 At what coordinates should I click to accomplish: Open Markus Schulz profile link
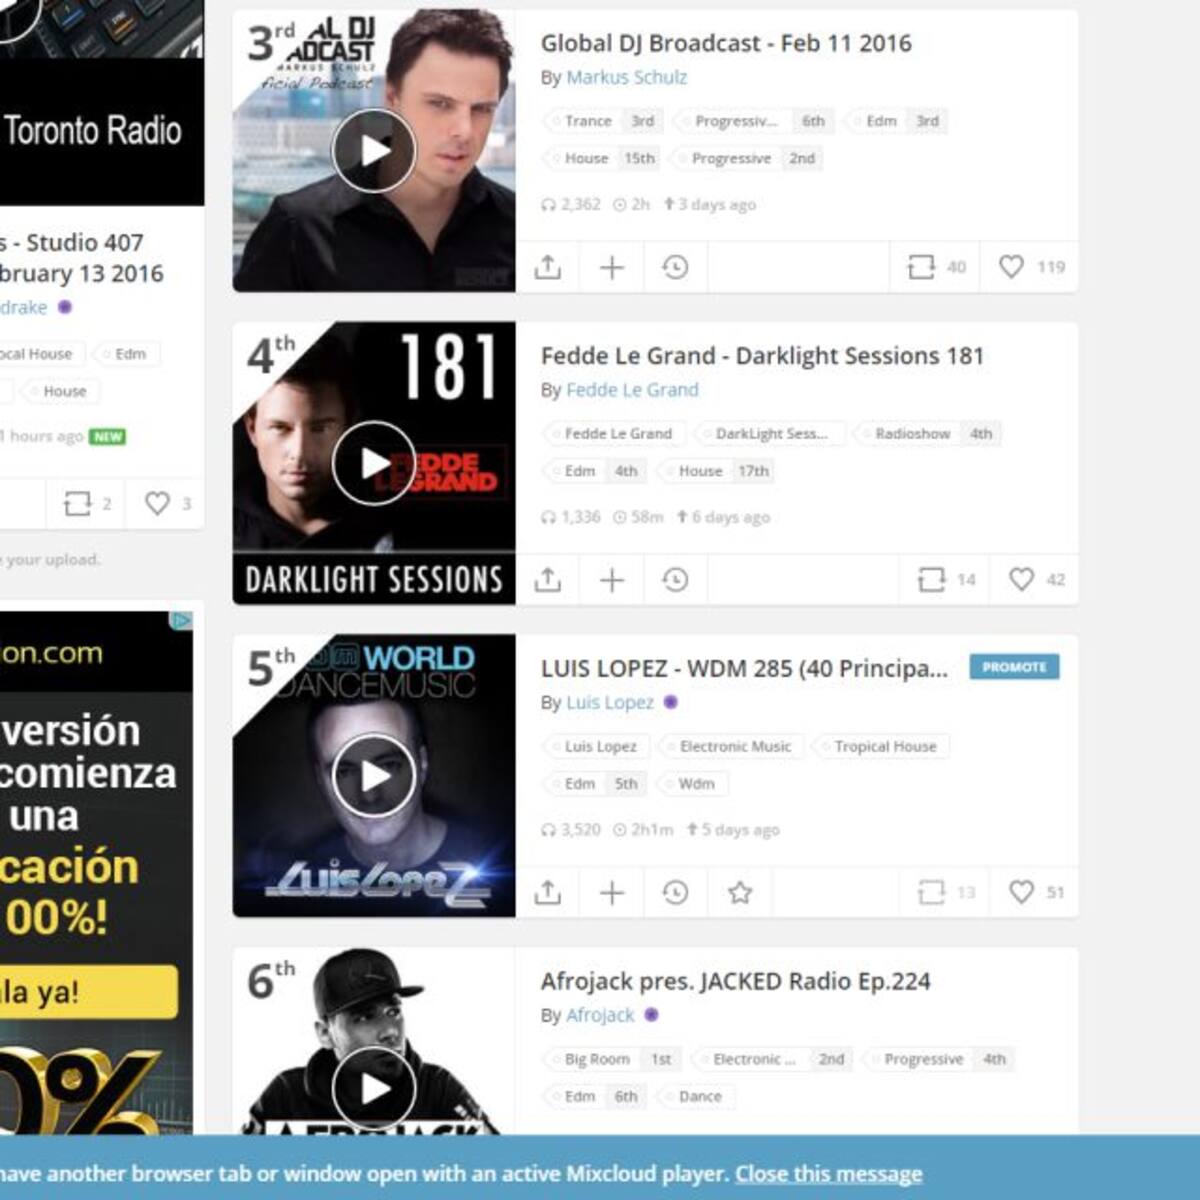click(x=626, y=77)
